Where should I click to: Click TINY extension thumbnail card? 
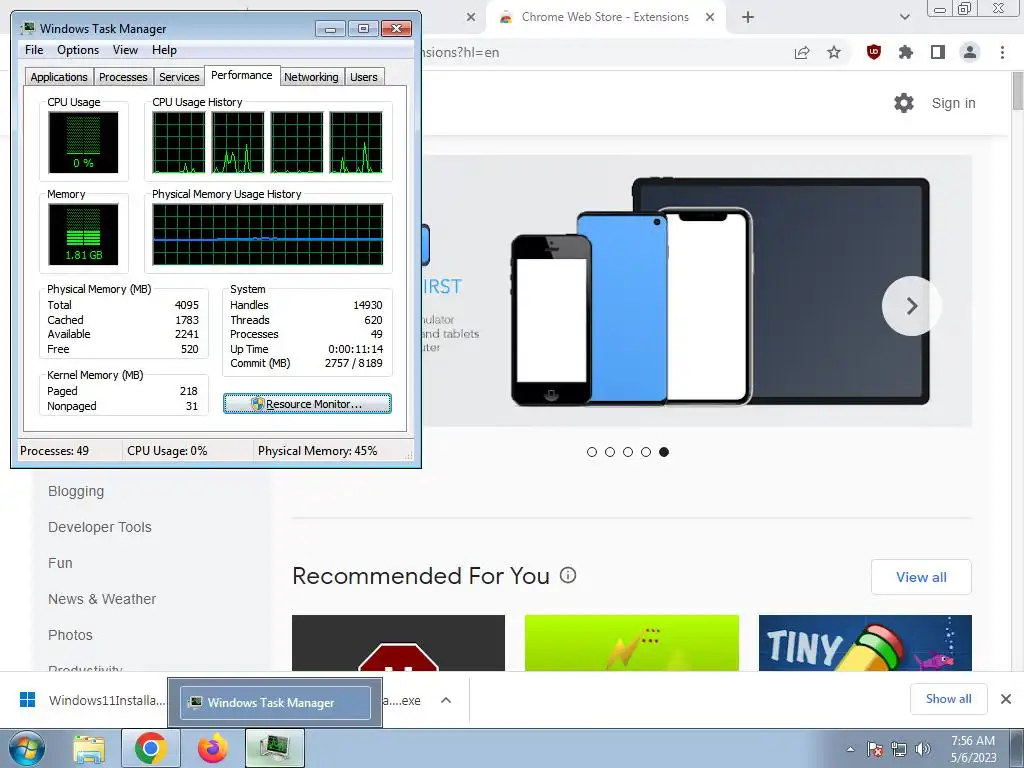coord(865,643)
